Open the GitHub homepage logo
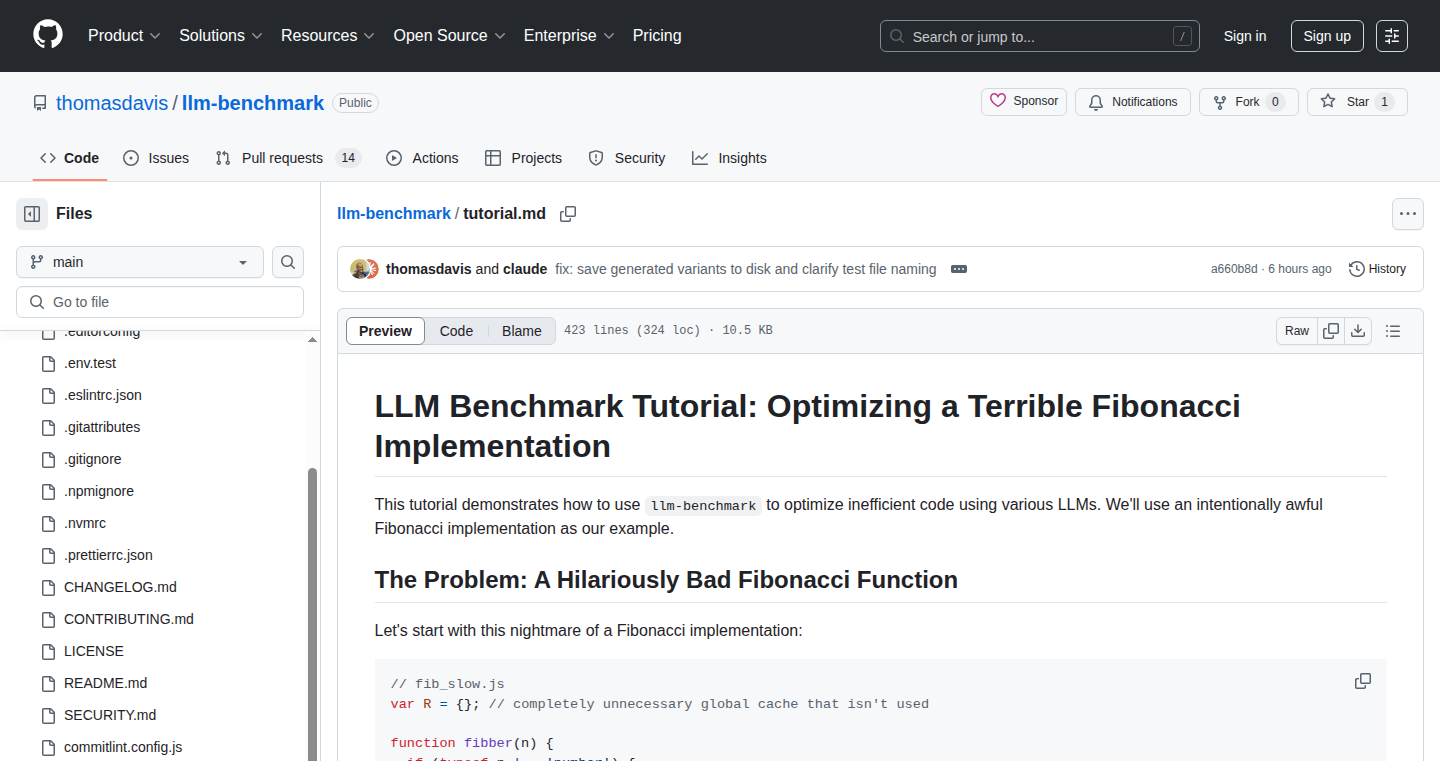Viewport: 1440px width, 761px height. coord(48,35)
